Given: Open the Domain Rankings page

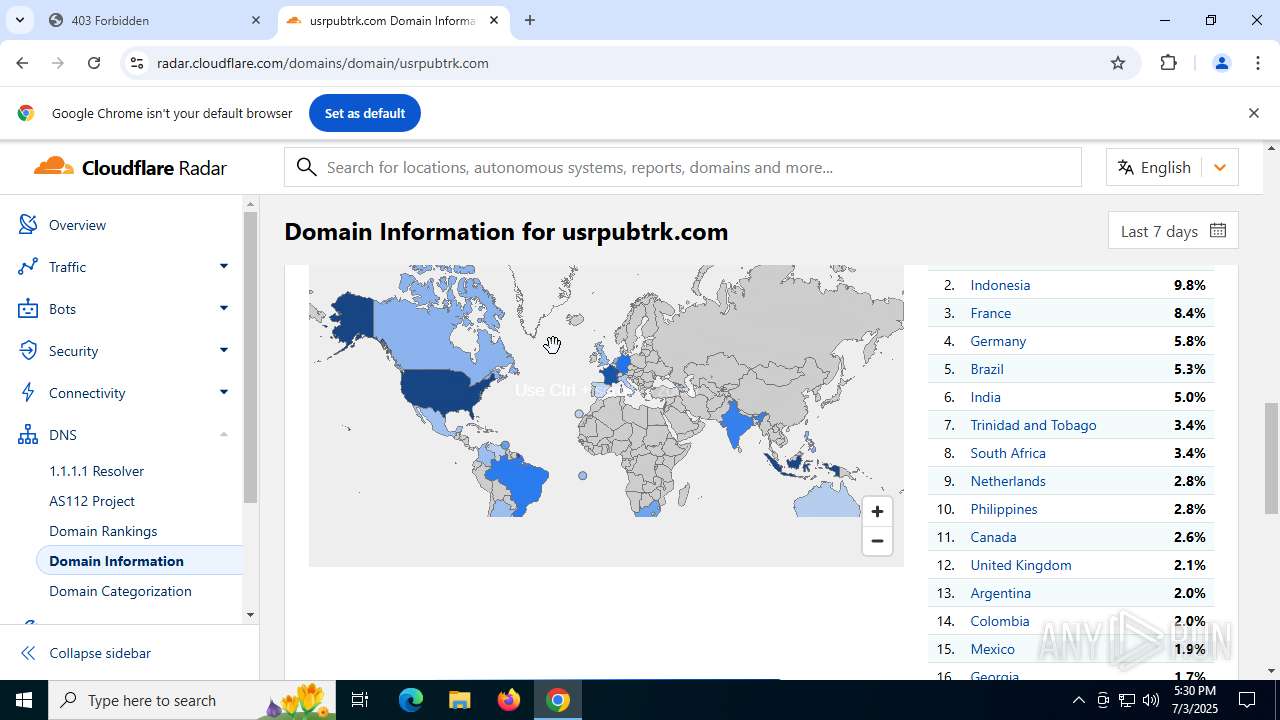Looking at the screenshot, I should coord(103,531).
